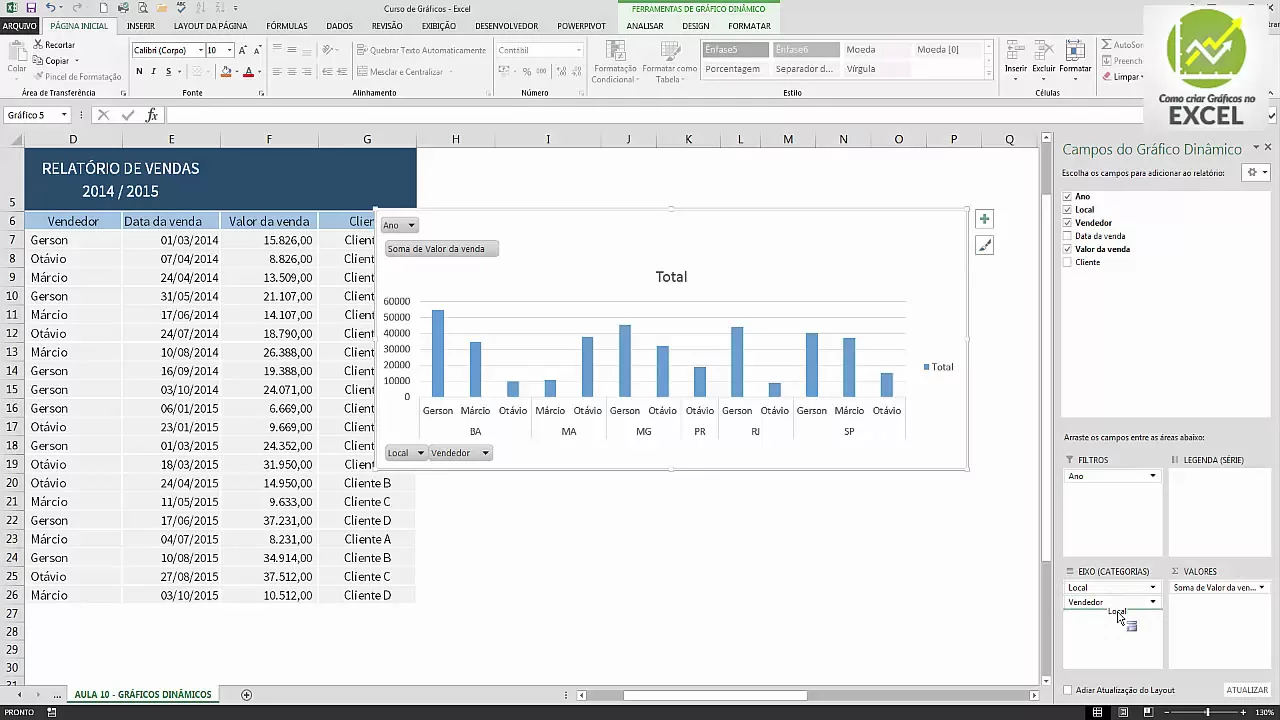Viewport: 1280px width, 720px height.
Task: Switch to the FÓRMULAS ribbon tab
Action: point(287,26)
